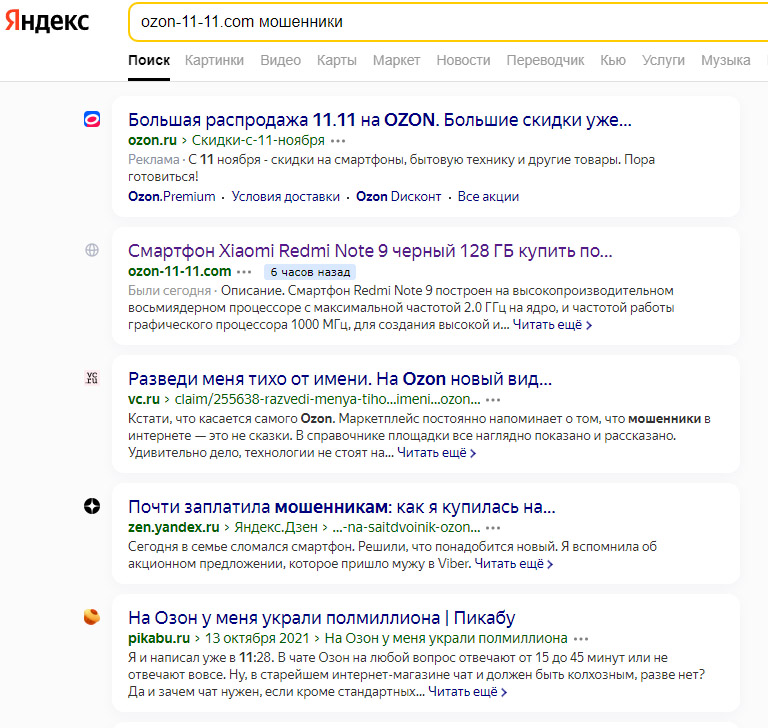The width and height of the screenshot is (768, 728).
Task: Expand 'Читать ещё' for the Pikabu snippet
Action: pyautogui.click(x=468, y=692)
